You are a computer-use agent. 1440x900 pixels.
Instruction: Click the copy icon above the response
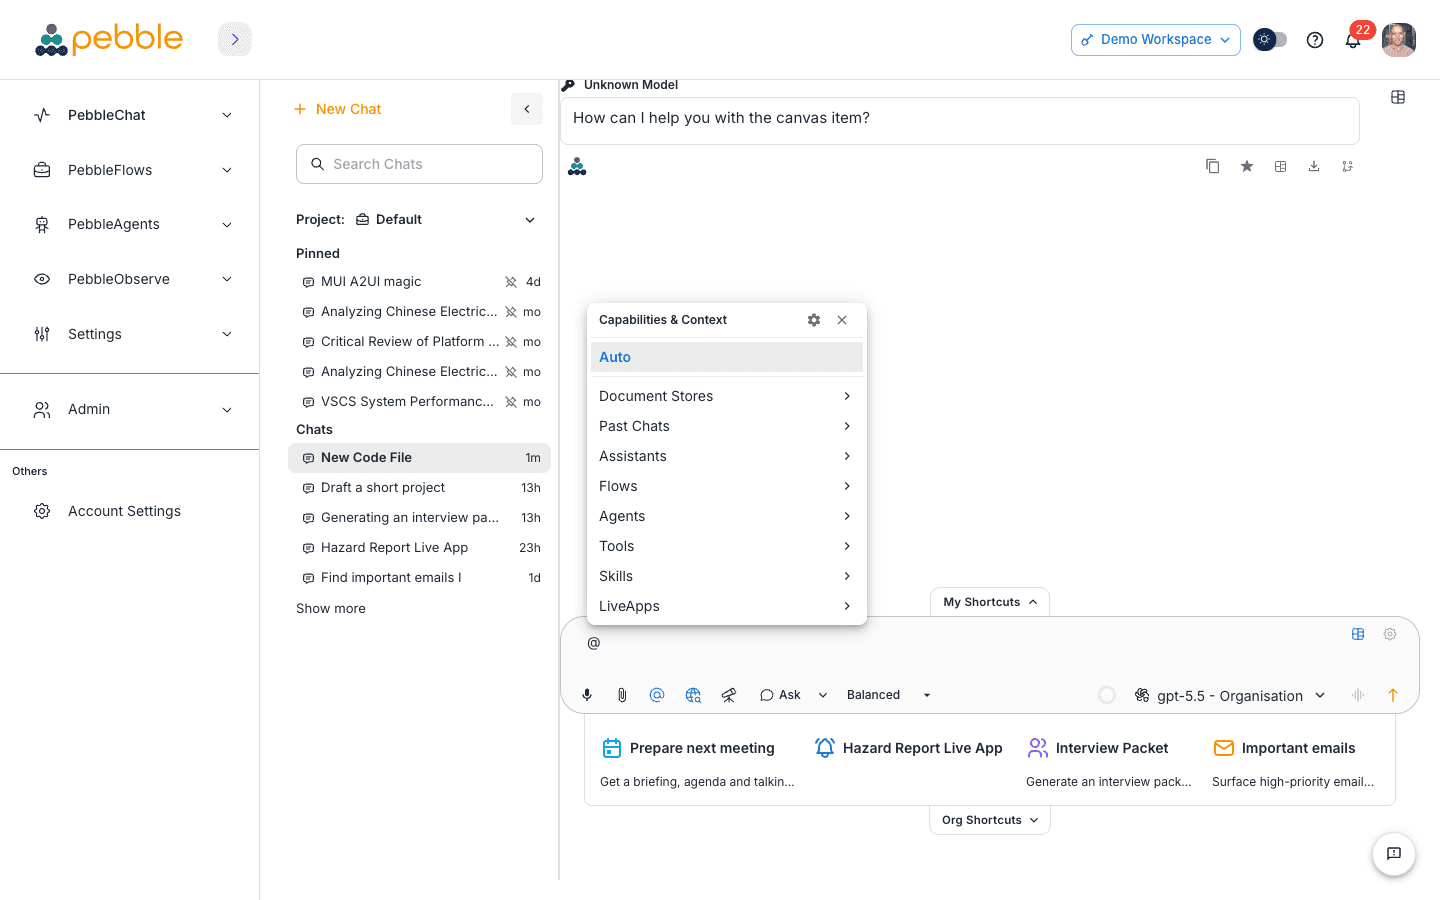(x=1213, y=166)
